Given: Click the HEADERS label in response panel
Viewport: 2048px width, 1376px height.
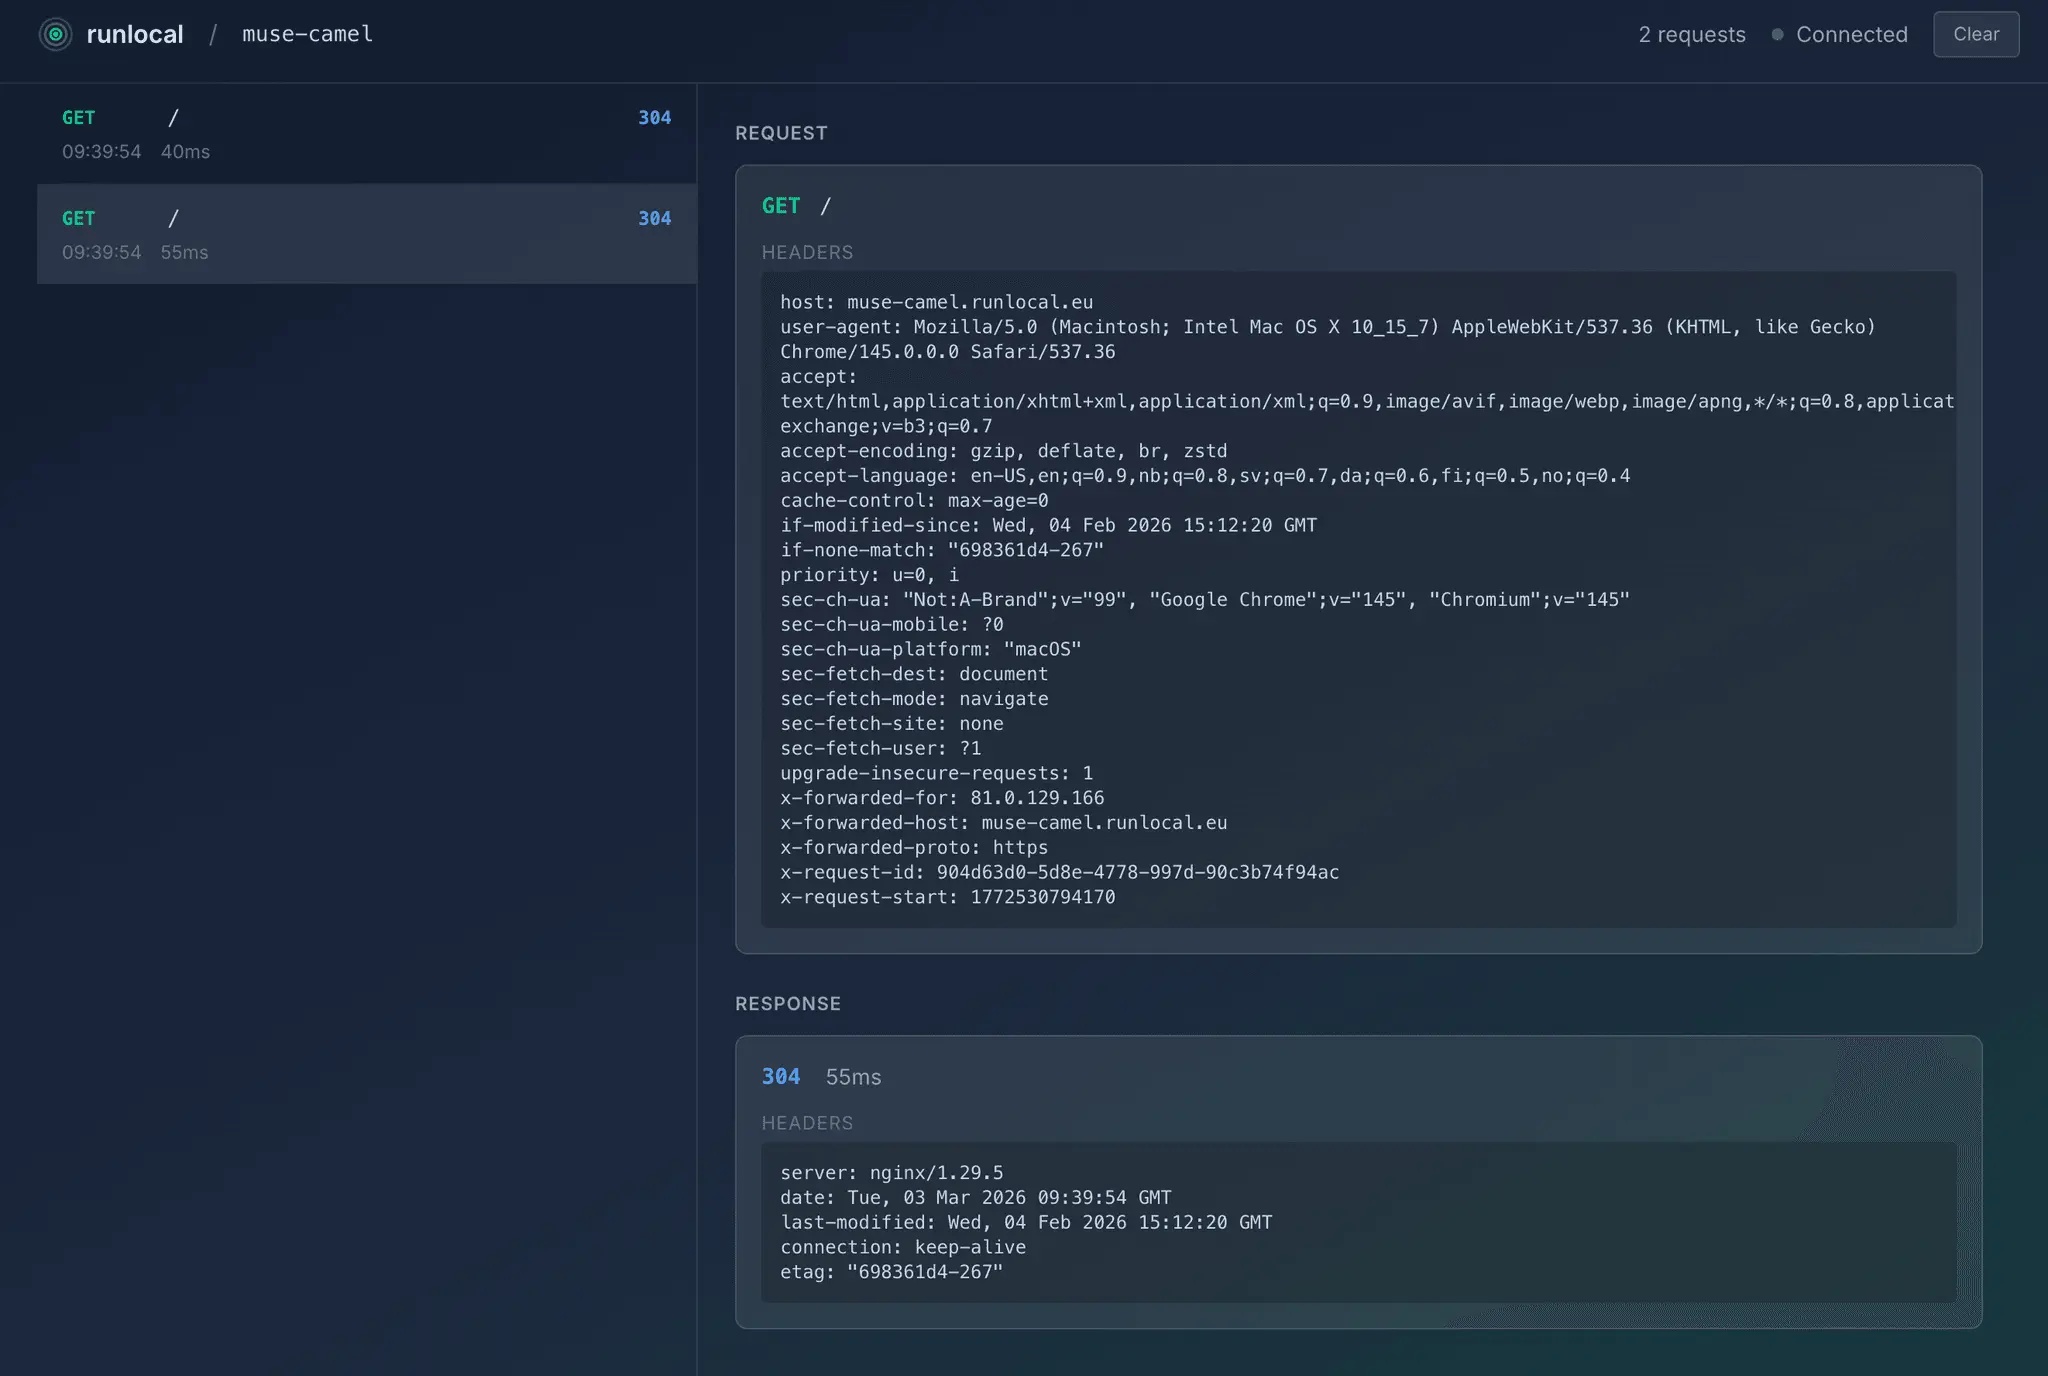Looking at the screenshot, I should [x=808, y=1123].
